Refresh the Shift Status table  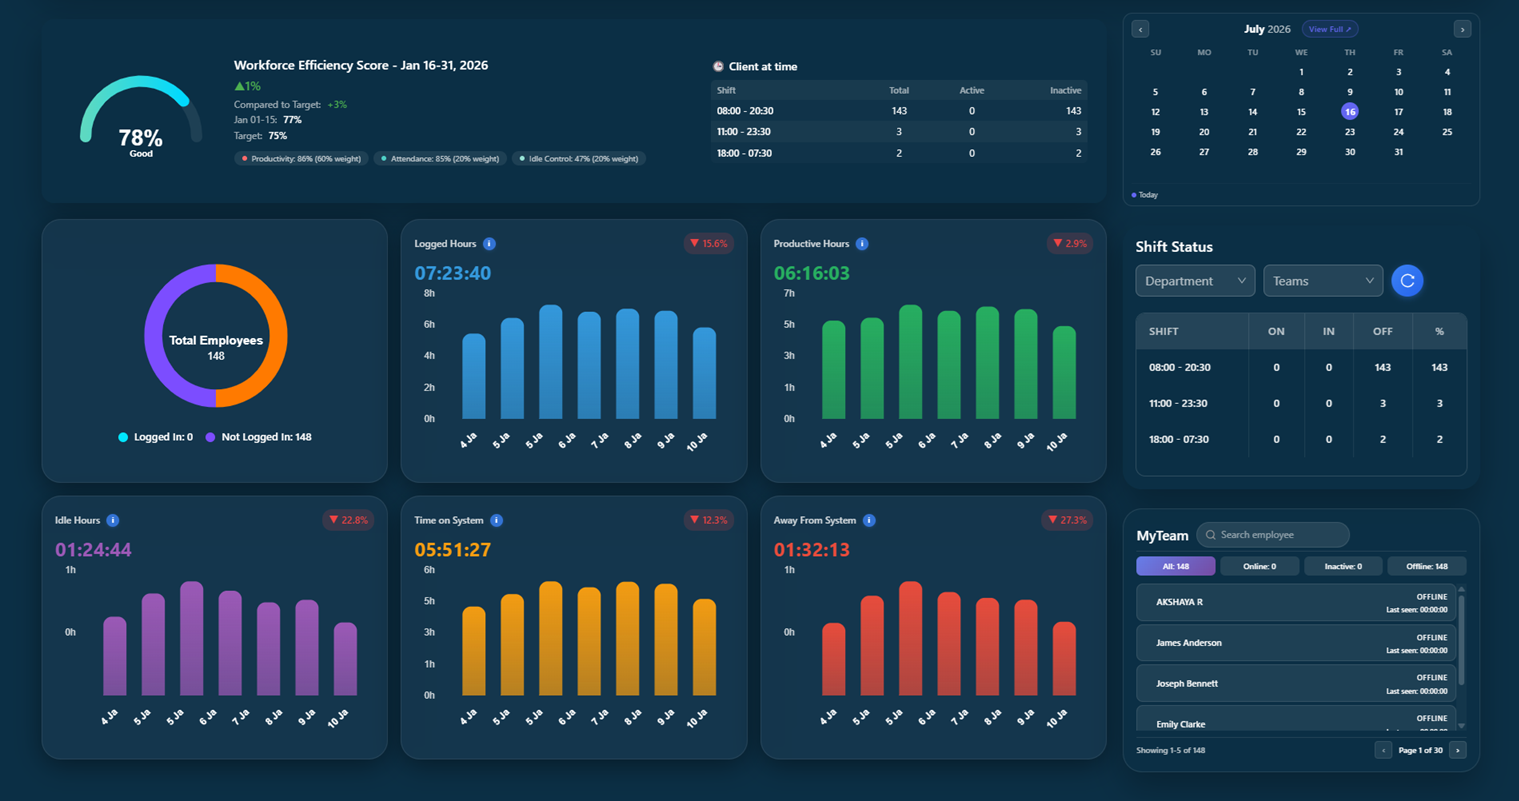point(1407,281)
